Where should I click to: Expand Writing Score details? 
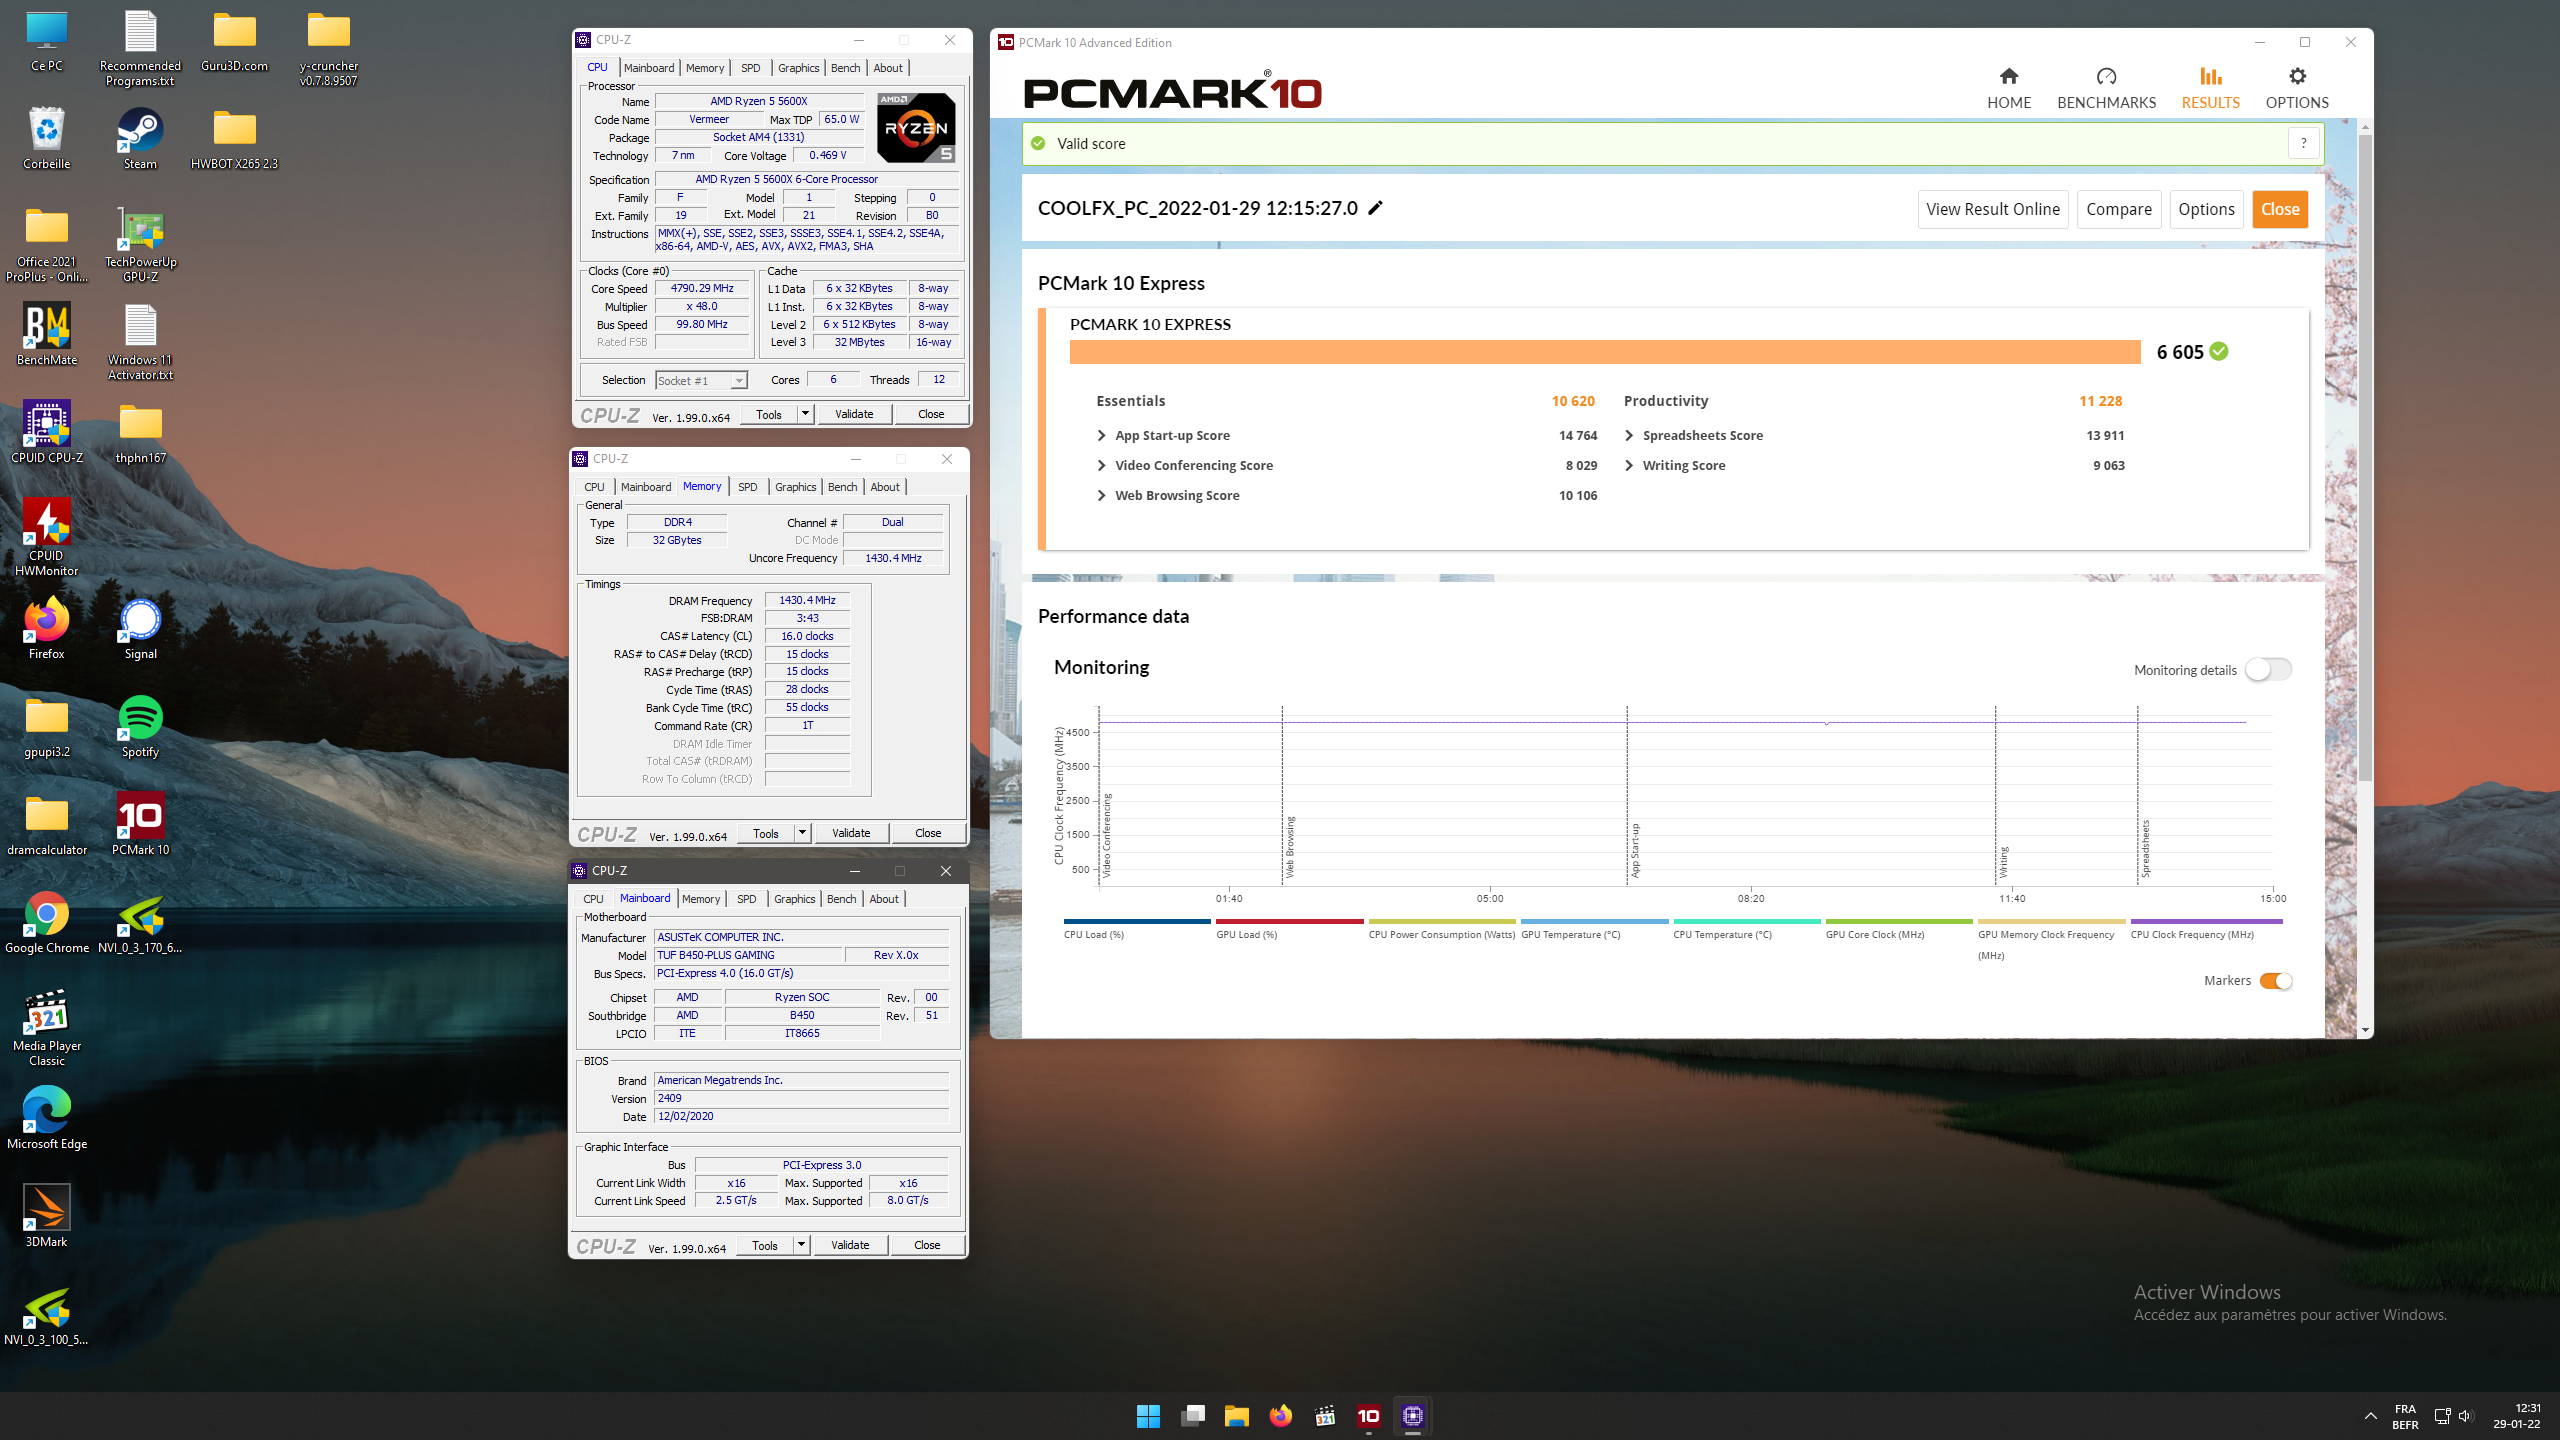(x=1629, y=465)
